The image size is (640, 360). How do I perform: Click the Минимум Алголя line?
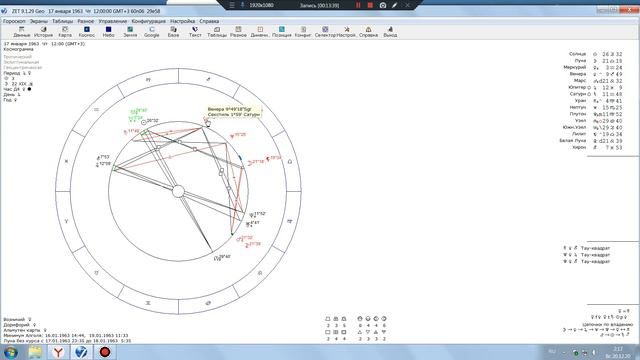click(x=66, y=336)
